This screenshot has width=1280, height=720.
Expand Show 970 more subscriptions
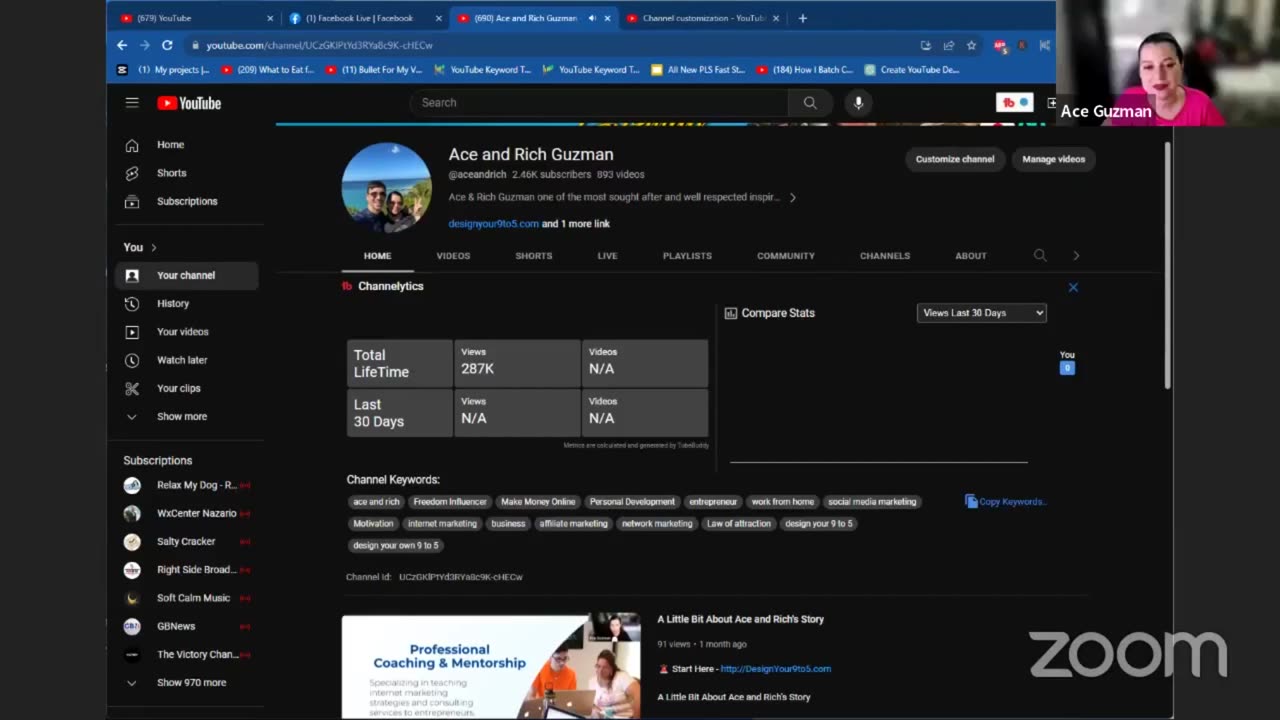pos(190,682)
